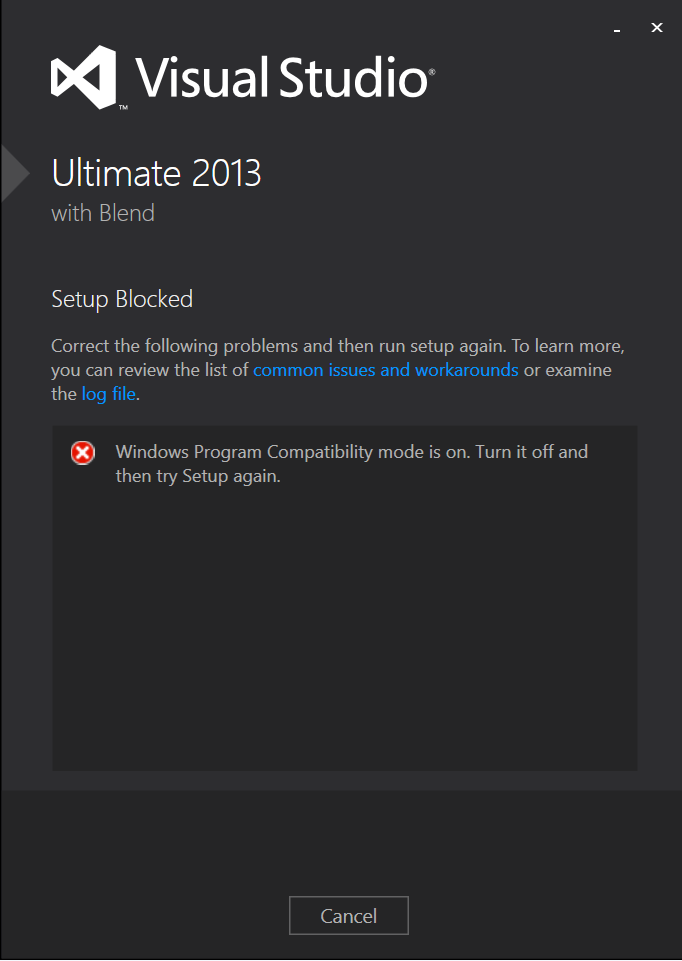Image resolution: width=682 pixels, height=961 pixels.
Task: Open the log file link
Action: [108, 394]
